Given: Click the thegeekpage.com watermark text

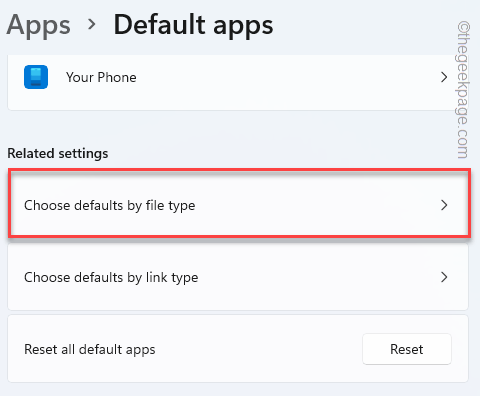Looking at the screenshot, I should coord(463,90).
